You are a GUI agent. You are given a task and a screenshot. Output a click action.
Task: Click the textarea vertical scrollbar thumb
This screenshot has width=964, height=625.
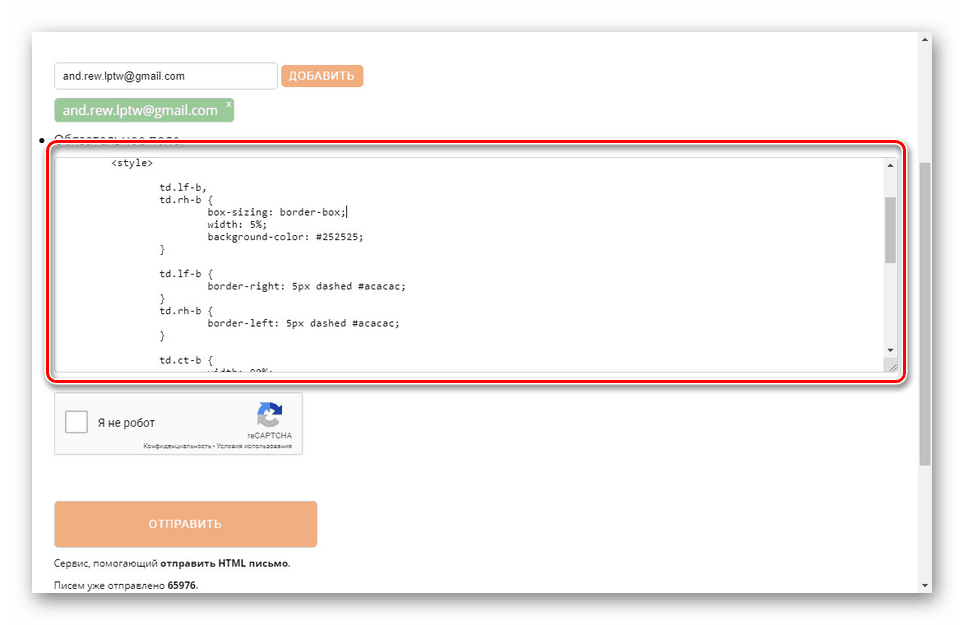pos(890,230)
